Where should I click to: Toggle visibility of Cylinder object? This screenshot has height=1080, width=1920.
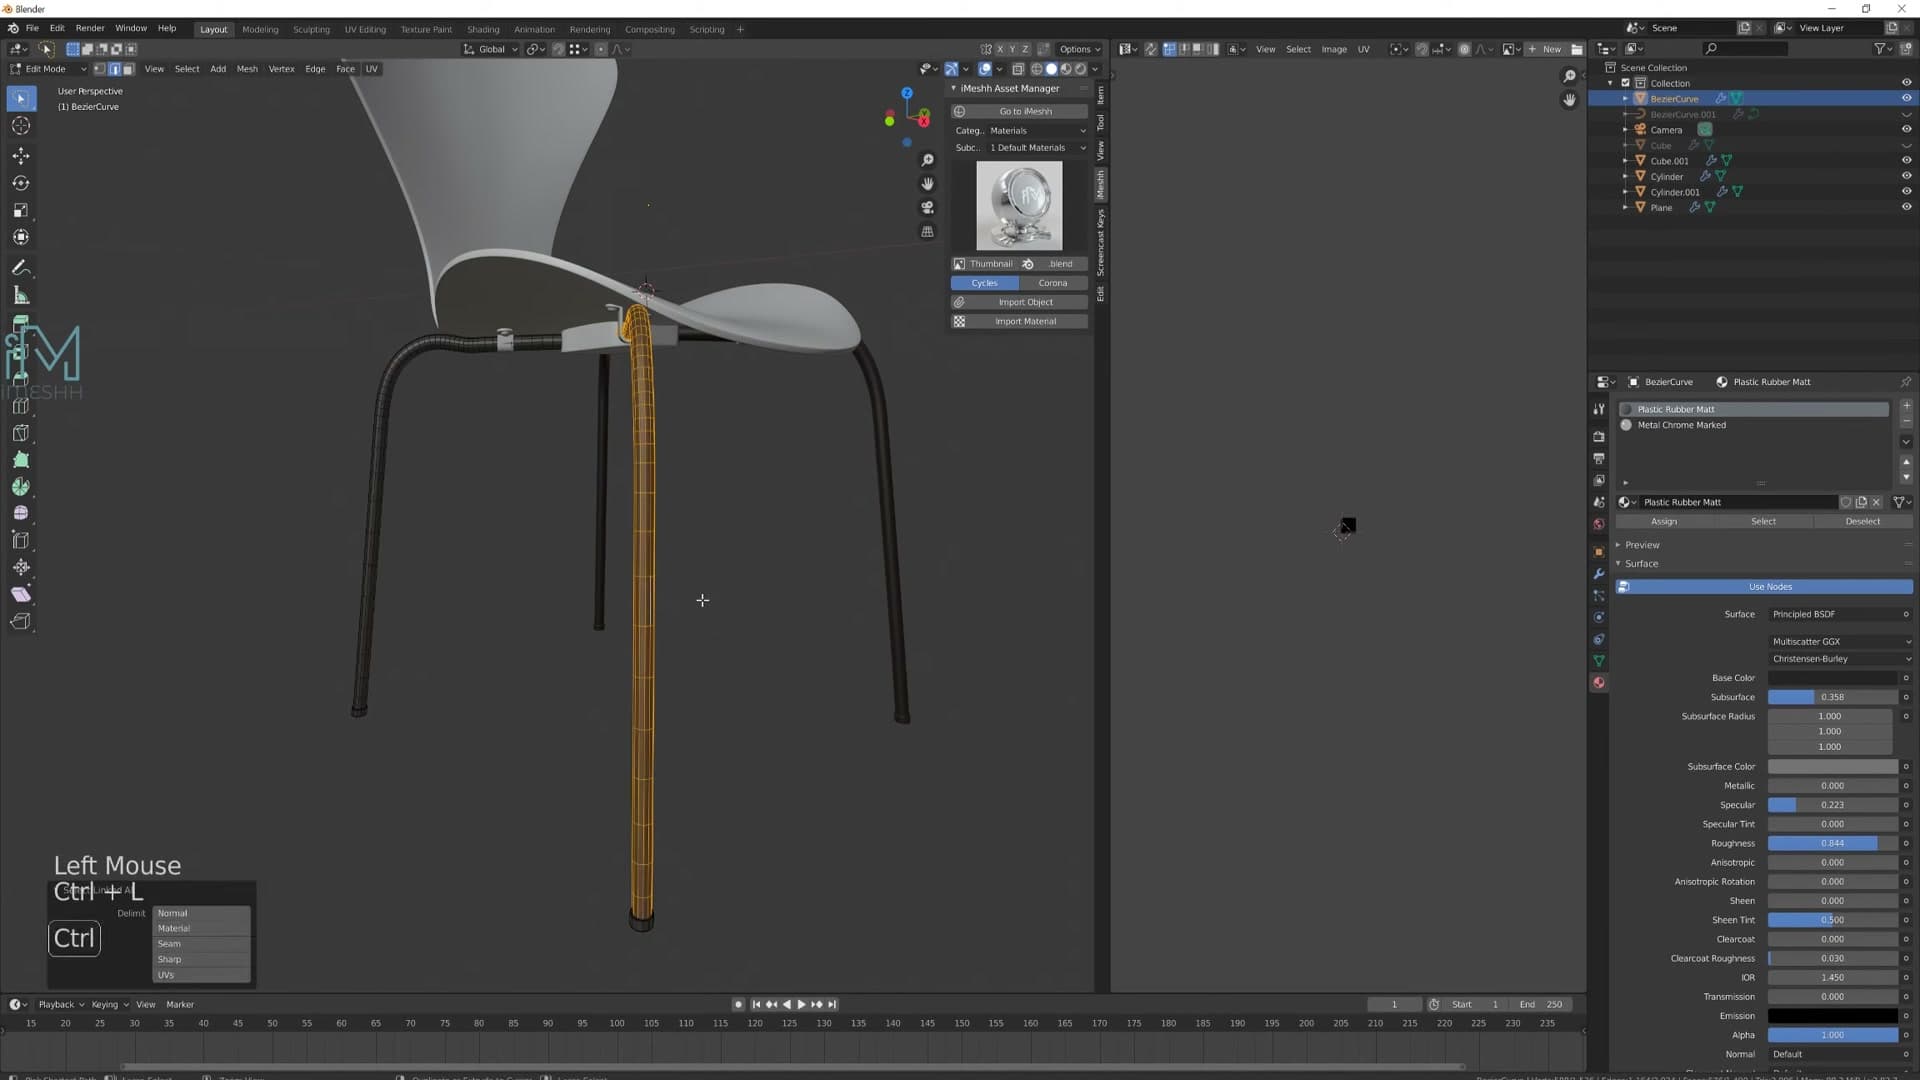point(1906,176)
